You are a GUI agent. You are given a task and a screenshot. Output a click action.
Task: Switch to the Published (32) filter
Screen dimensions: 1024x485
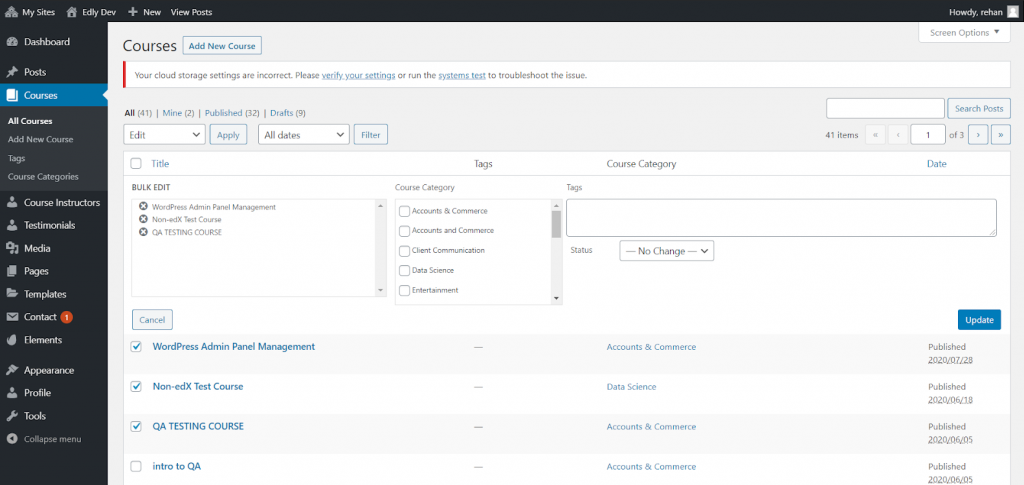coord(233,113)
